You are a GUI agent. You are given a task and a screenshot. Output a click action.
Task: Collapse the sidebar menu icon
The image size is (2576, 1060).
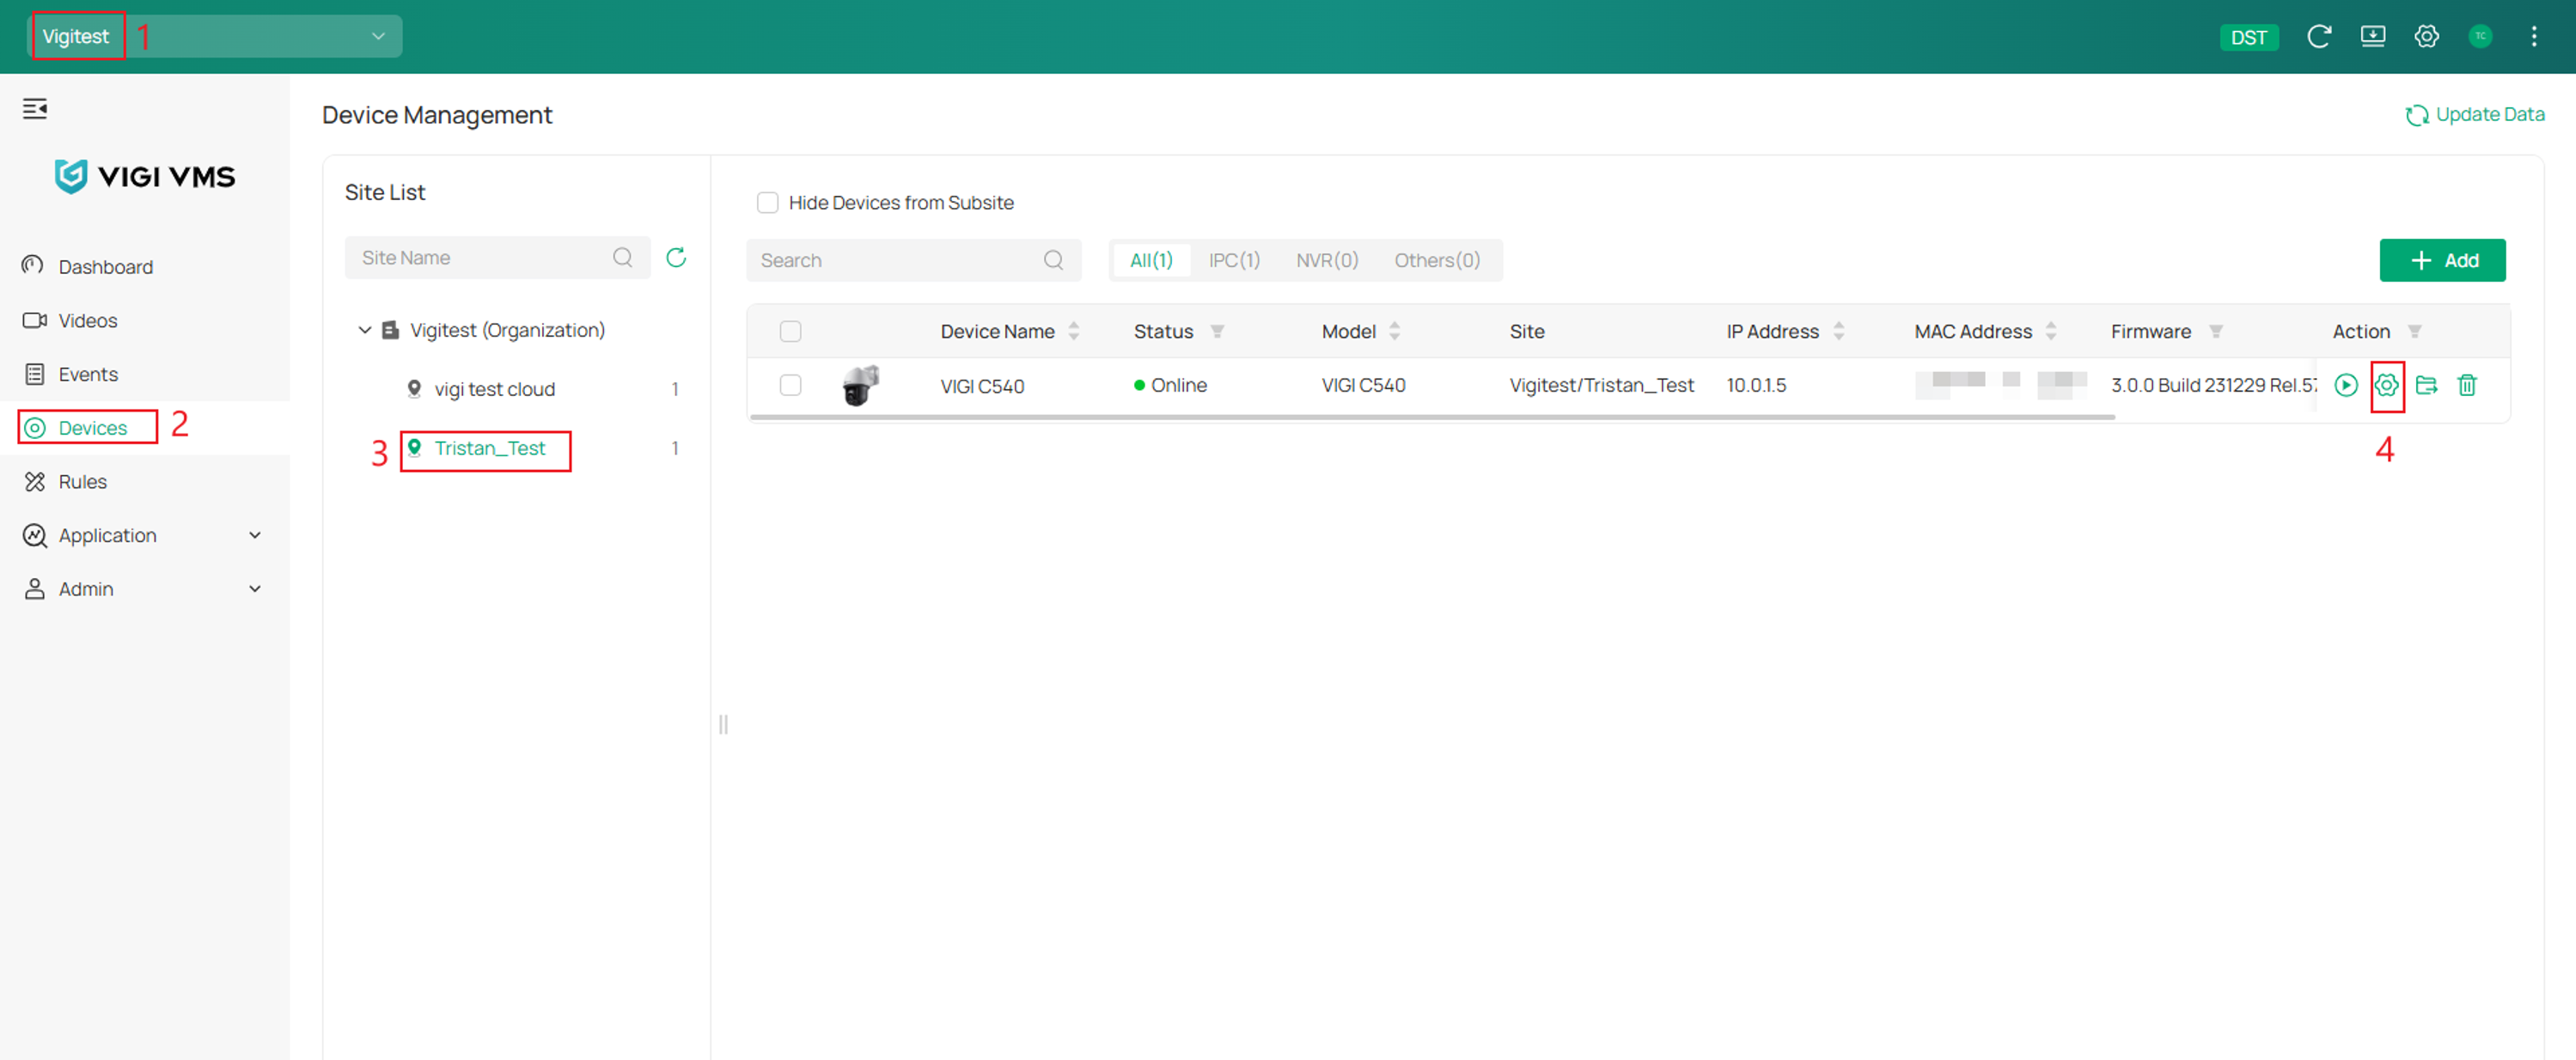click(35, 108)
